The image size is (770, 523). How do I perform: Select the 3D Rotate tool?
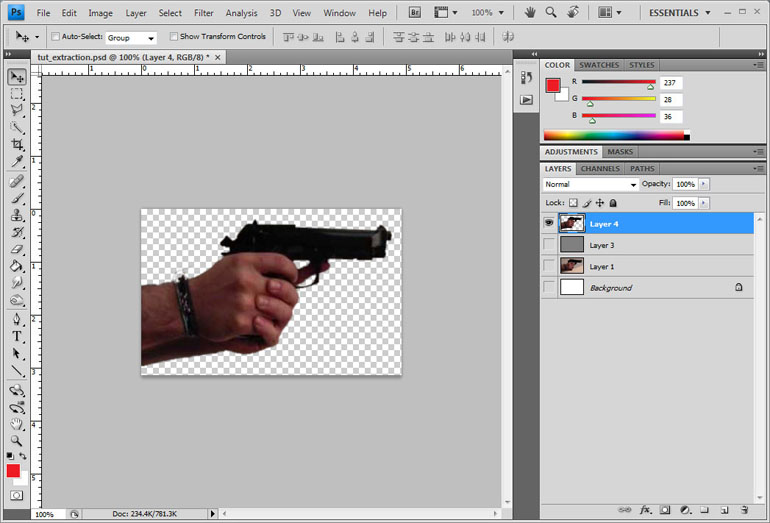pos(17,390)
